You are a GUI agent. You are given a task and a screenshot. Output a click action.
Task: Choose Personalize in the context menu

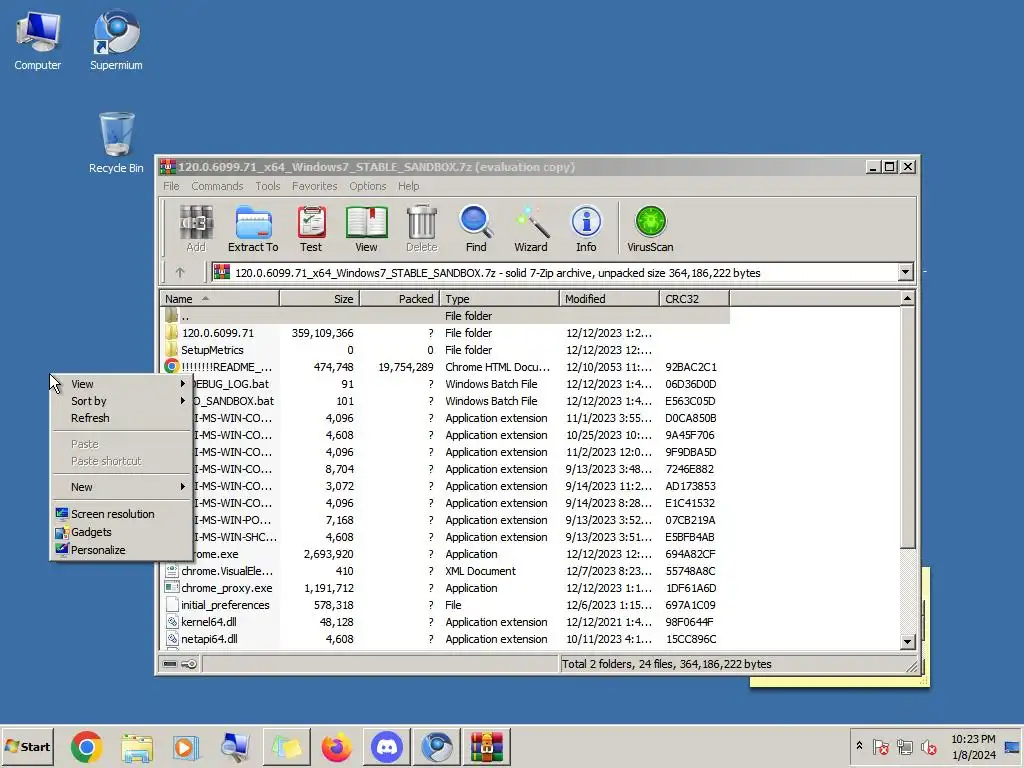121,550
